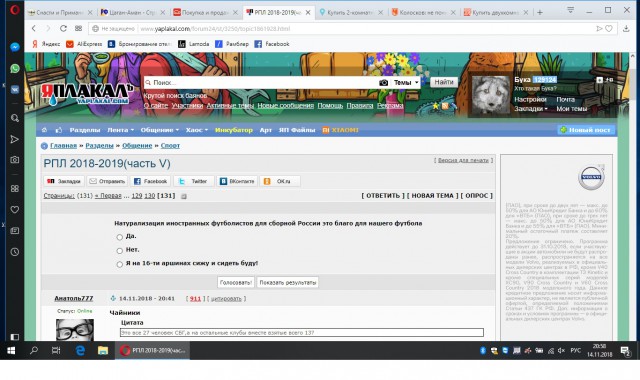Open the tab menu icon in title bar
Viewport: 640px width, 380px height.
pyautogui.click(x=570, y=9)
